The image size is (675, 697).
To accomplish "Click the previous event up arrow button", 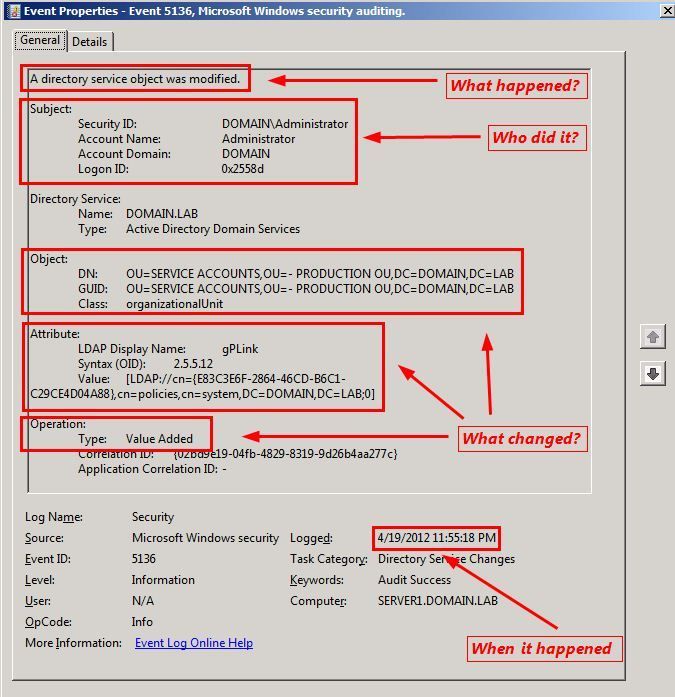I will pyautogui.click(x=652, y=336).
